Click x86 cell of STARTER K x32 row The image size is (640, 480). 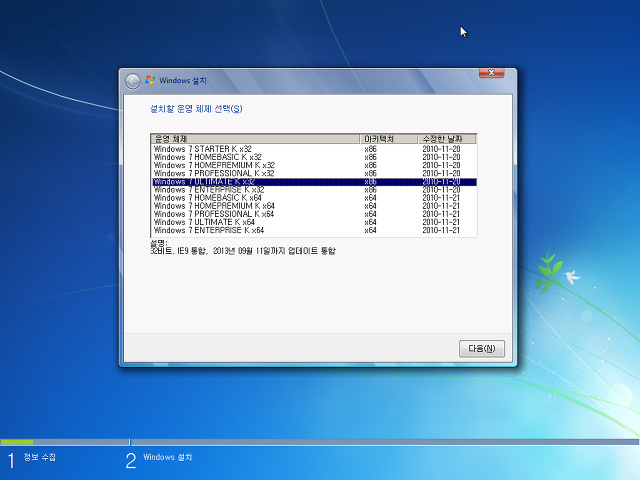click(x=370, y=149)
